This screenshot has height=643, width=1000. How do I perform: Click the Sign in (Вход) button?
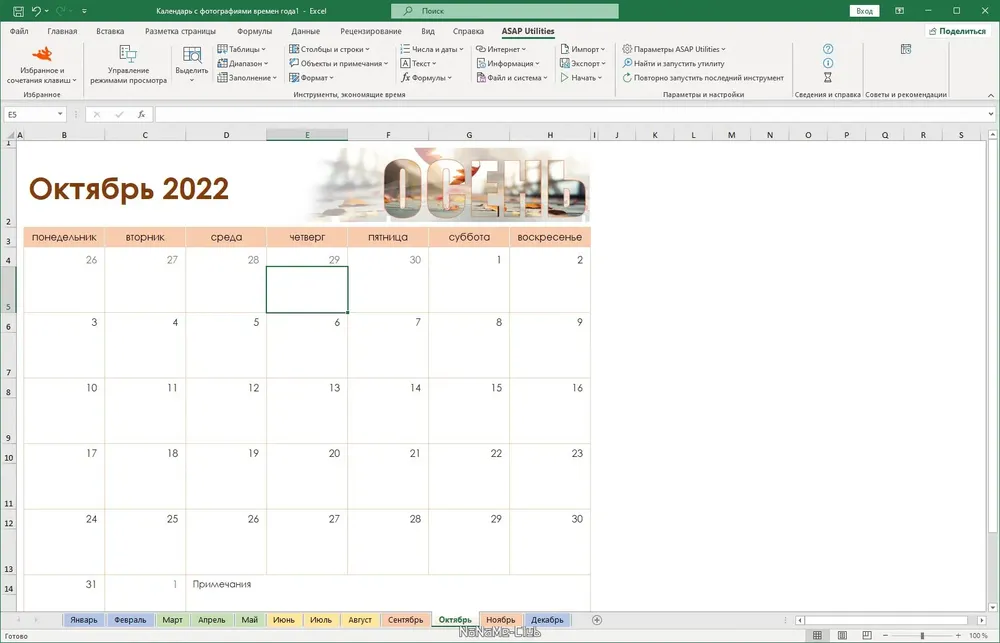[864, 11]
